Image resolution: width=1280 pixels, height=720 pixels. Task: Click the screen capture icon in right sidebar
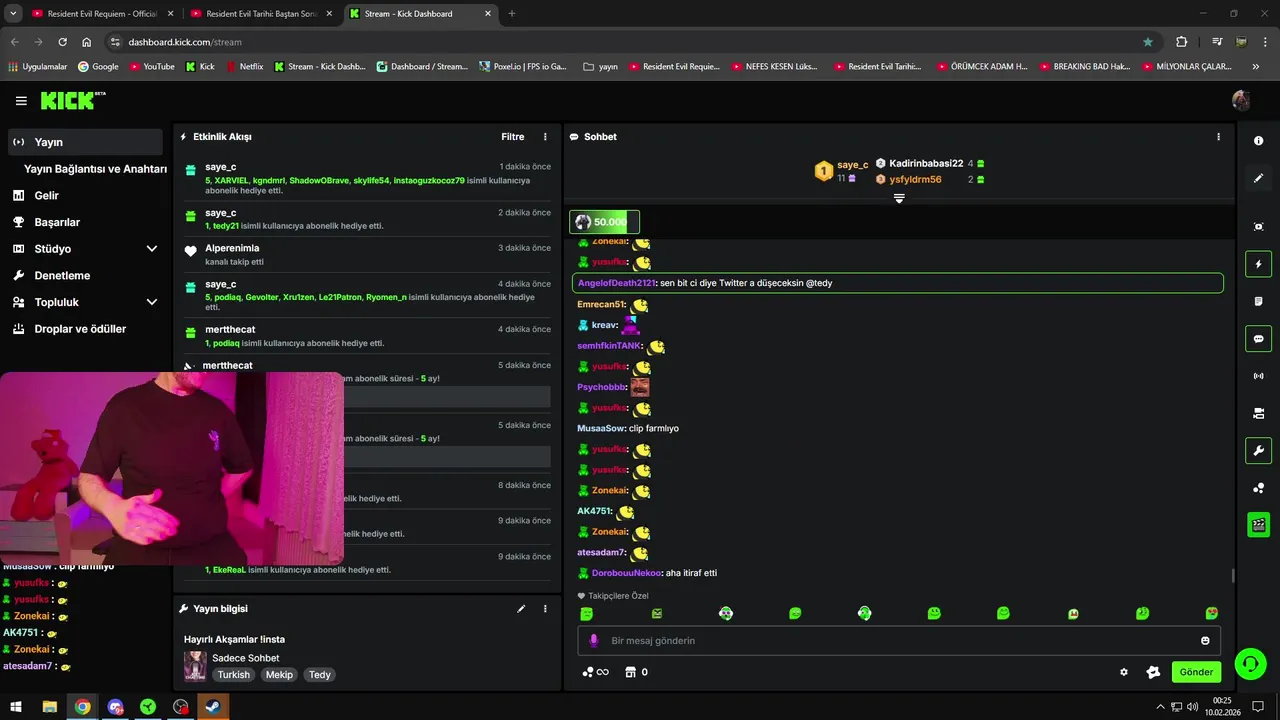pyautogui.click(x=1258, y=227)
